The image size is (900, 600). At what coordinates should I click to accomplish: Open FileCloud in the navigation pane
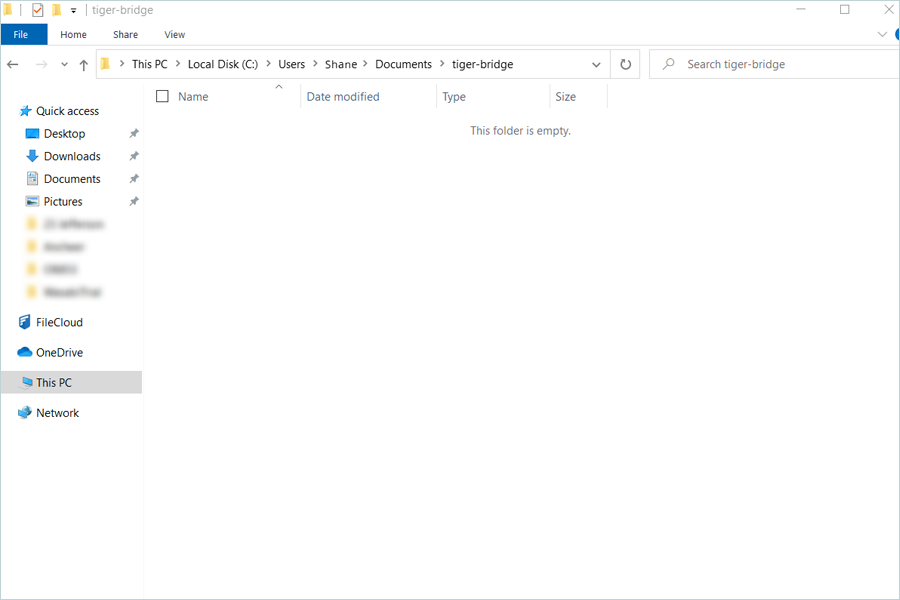[59, 322]
